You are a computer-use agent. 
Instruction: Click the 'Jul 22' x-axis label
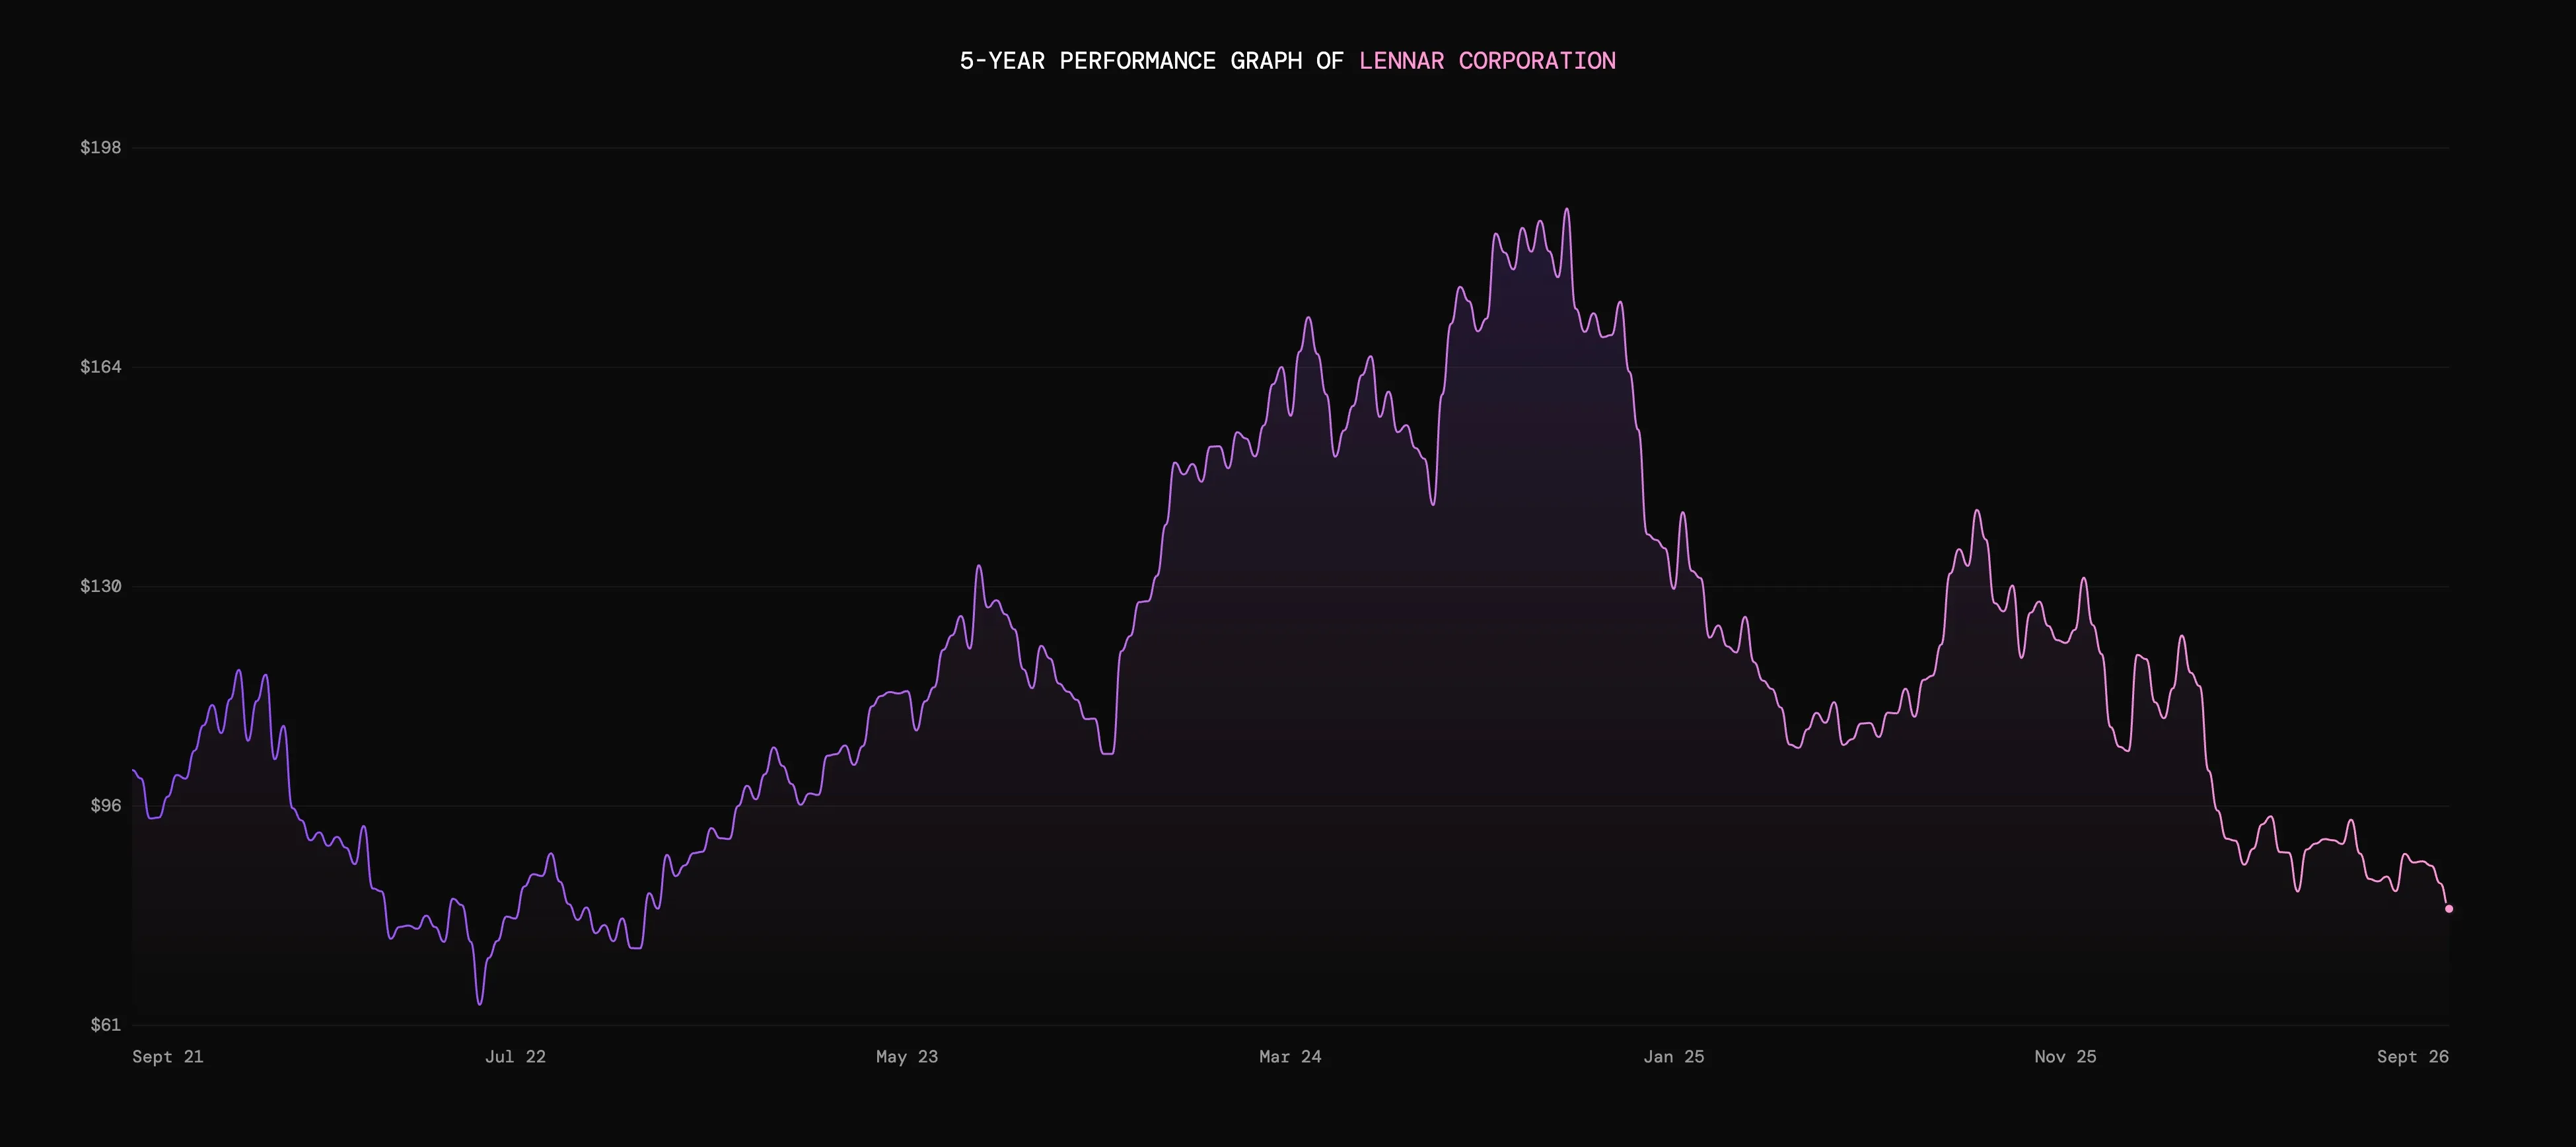[x=515, y=1057]
